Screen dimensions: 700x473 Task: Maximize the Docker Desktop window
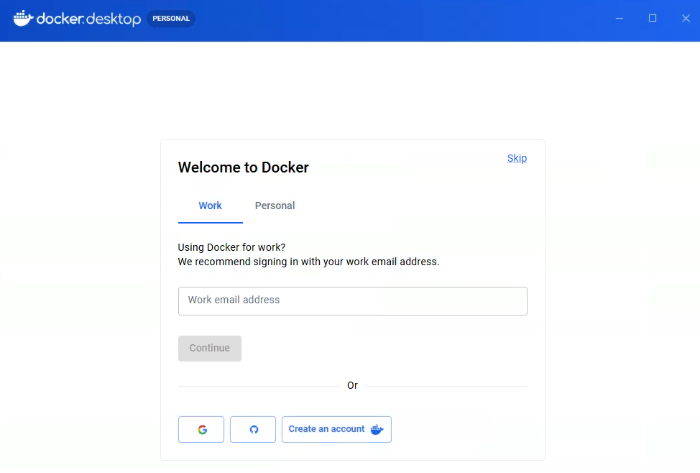[x=652, y=18]
